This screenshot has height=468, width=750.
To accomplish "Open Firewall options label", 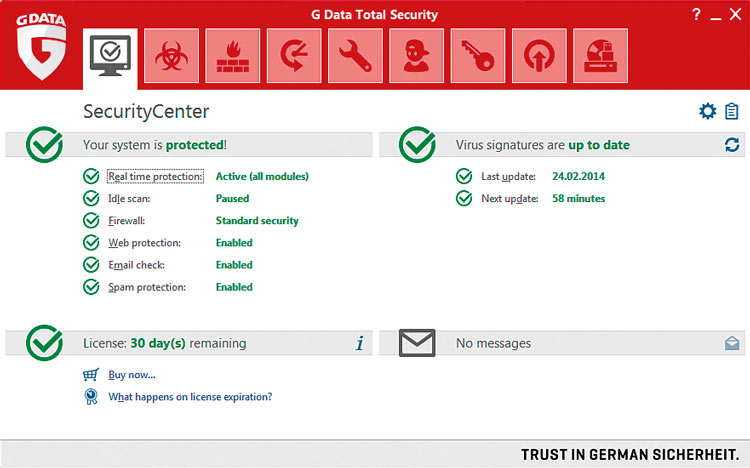I will (127, 221).
